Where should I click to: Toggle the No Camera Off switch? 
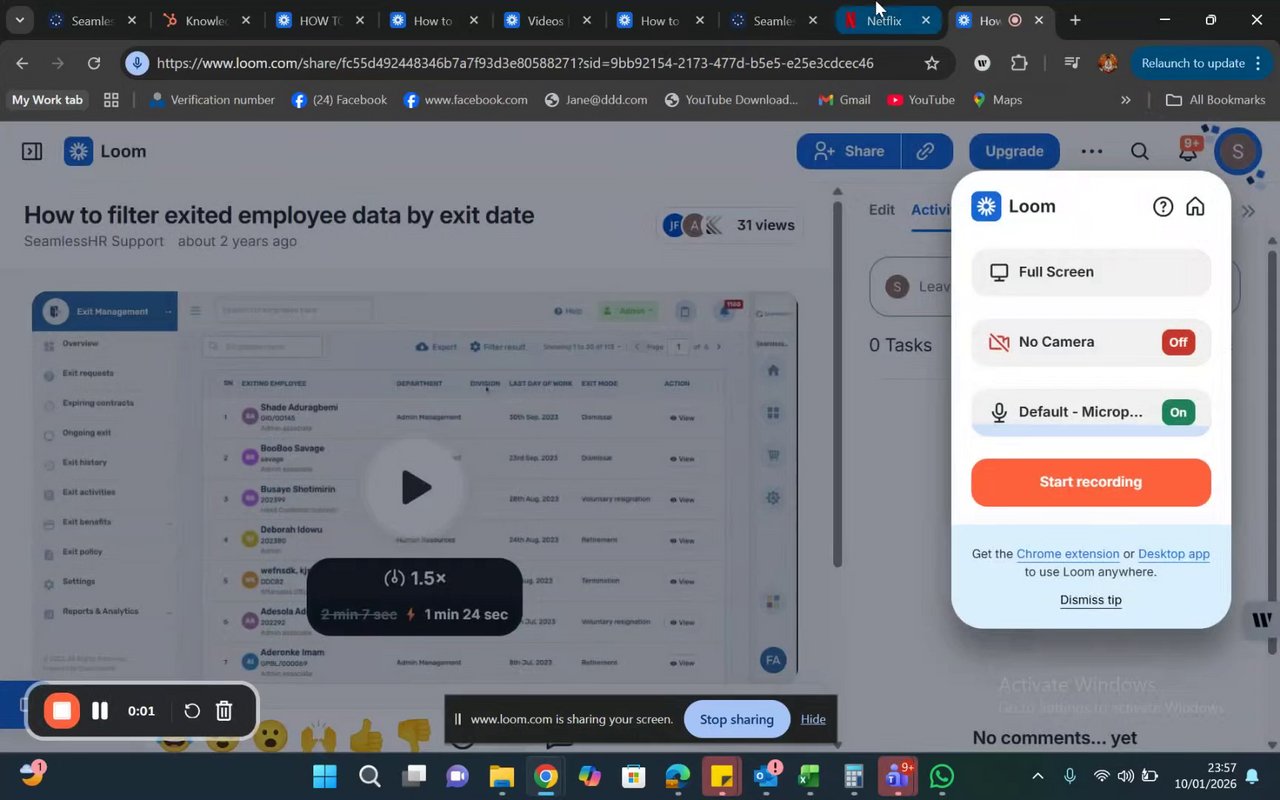[x=1178, y=342]
